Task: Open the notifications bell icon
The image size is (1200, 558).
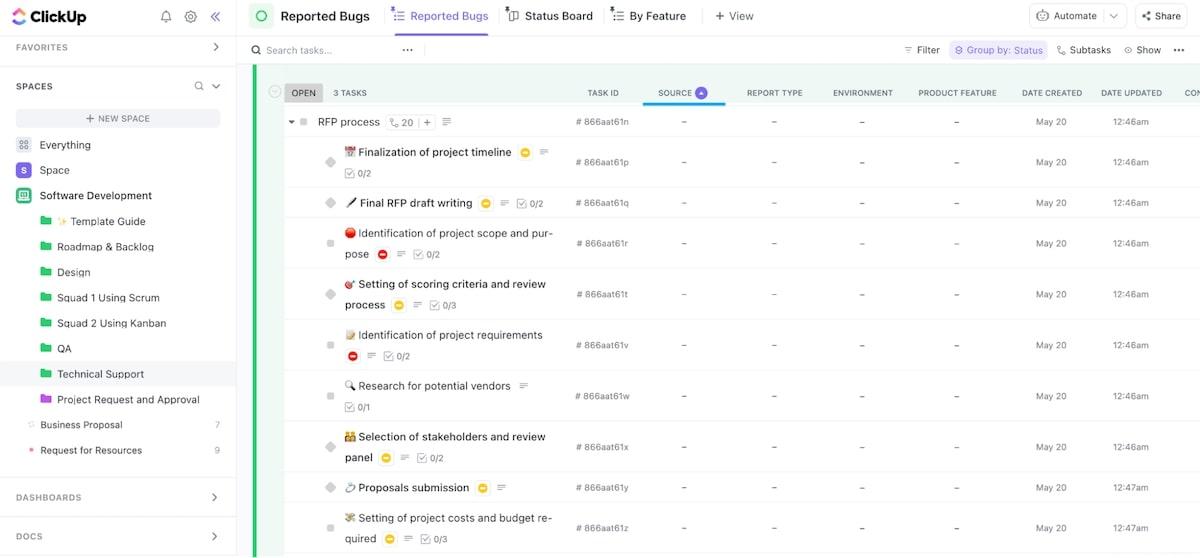Action: [x=166, y=17]
